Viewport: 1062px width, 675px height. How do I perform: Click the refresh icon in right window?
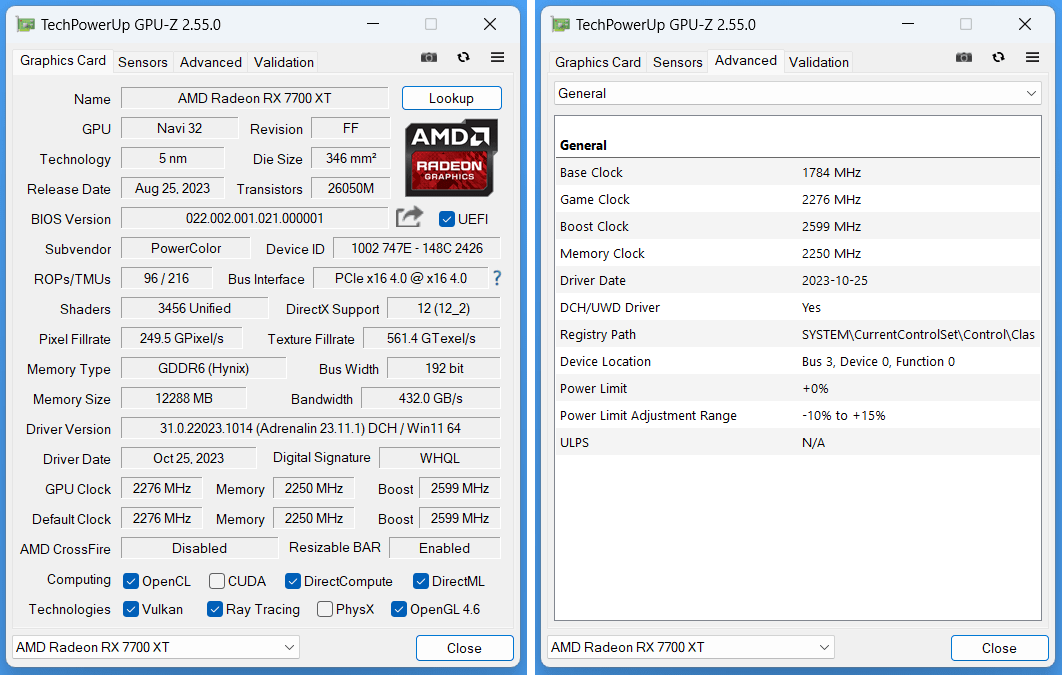pyautogui.click(x=998, y=58)
